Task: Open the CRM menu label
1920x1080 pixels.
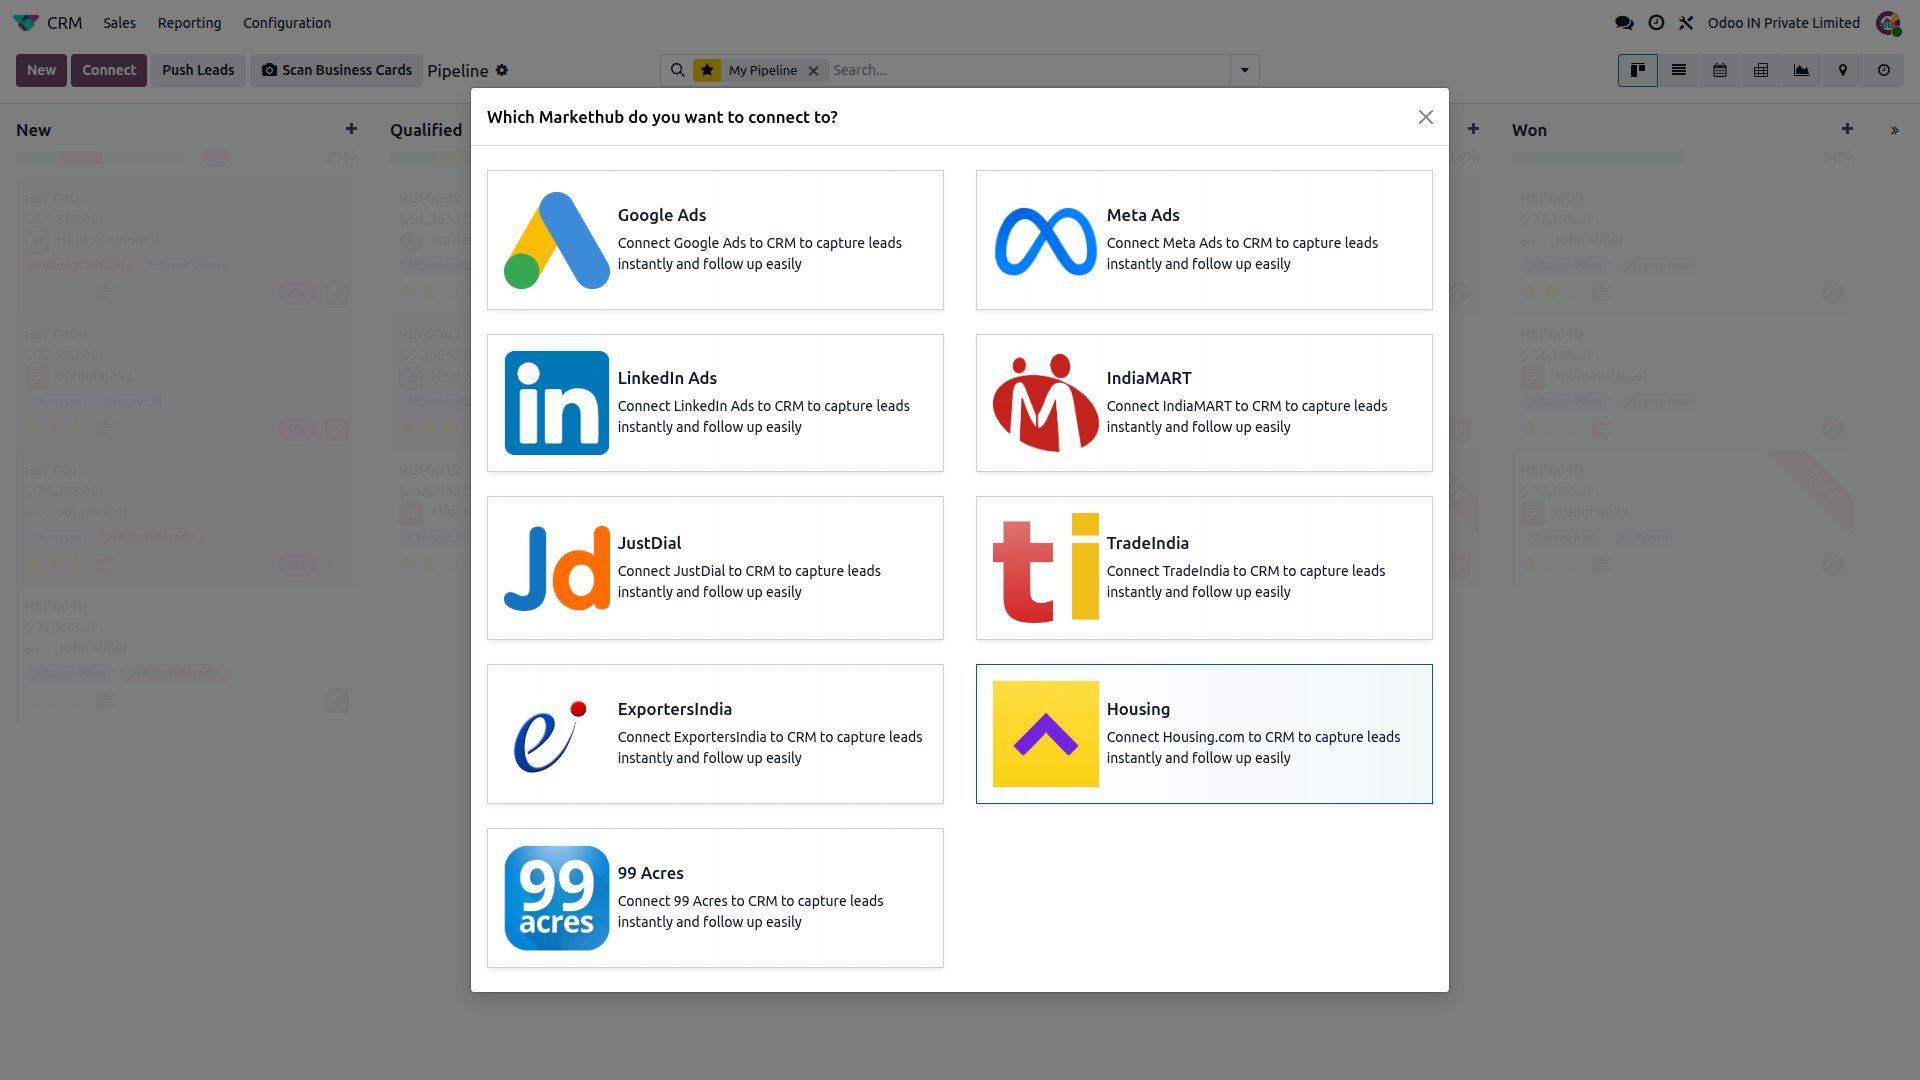Action: click(x=65, y=23)
